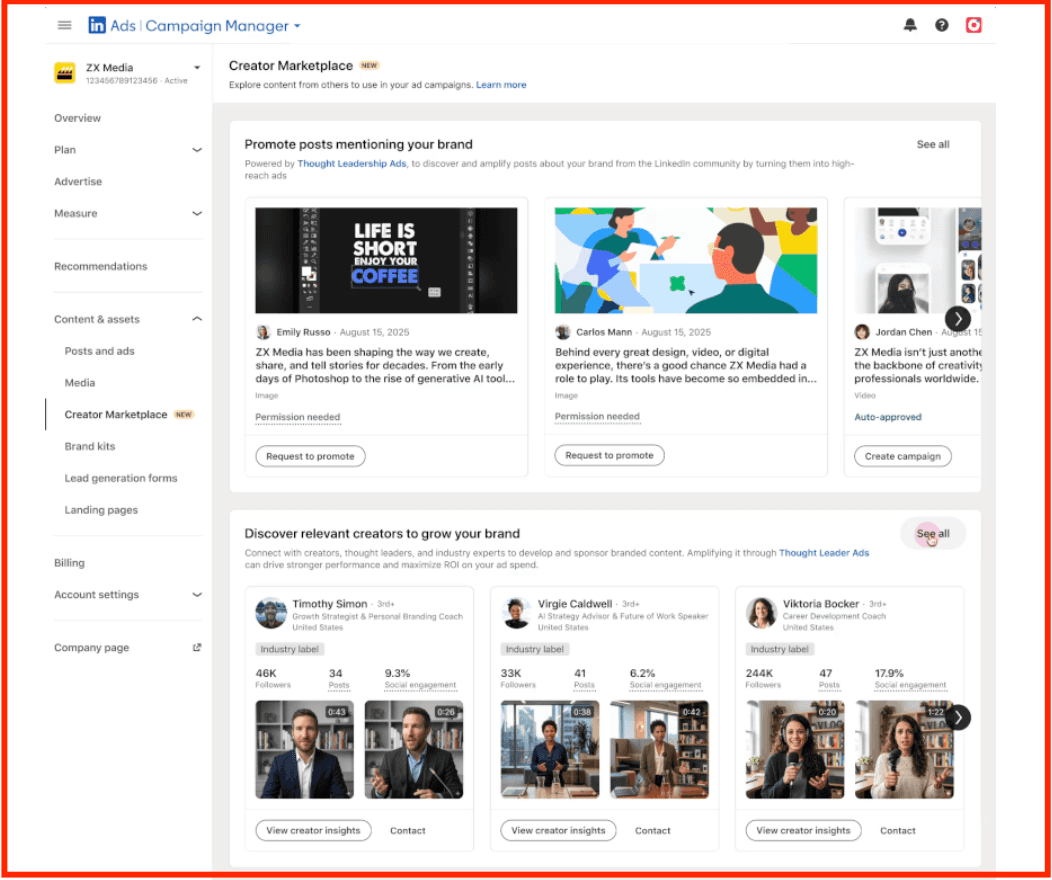Viewport: 1052px width, 880px height.
Task: Play Virgie Caldwell's 0:42 video
Action: click(659, 750)
